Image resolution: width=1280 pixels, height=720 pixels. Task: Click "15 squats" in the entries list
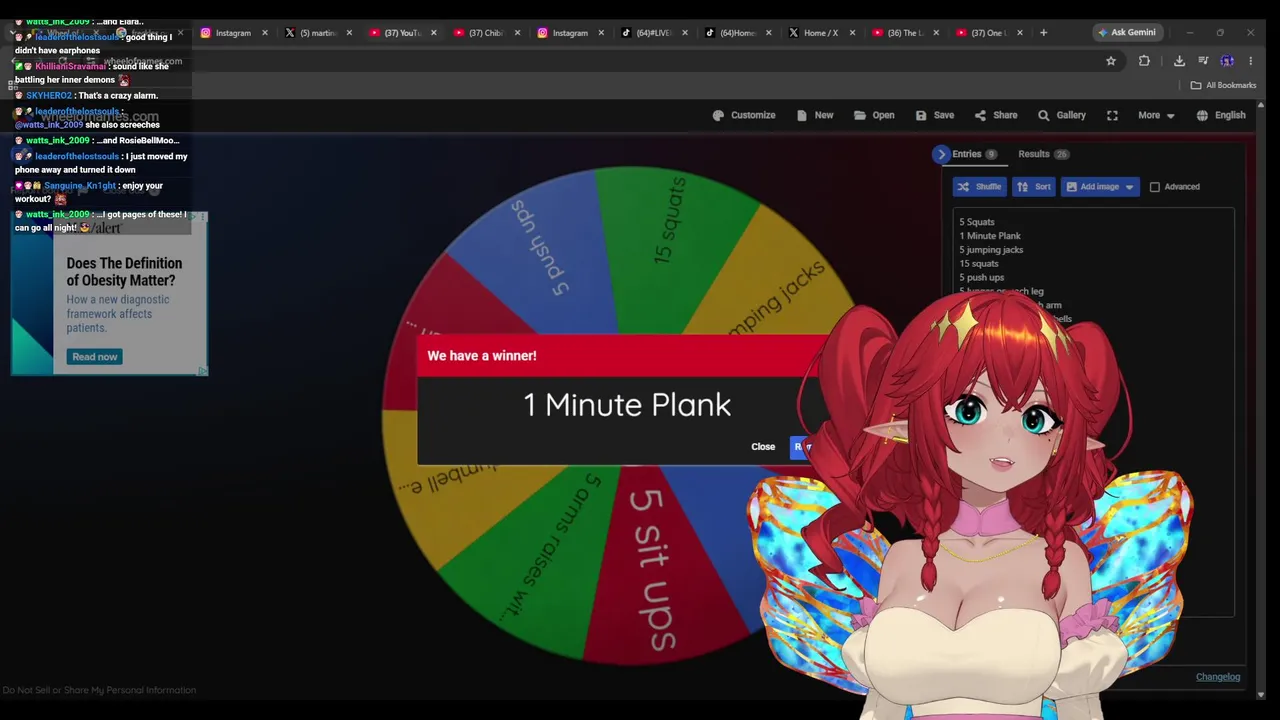[979, 264]
